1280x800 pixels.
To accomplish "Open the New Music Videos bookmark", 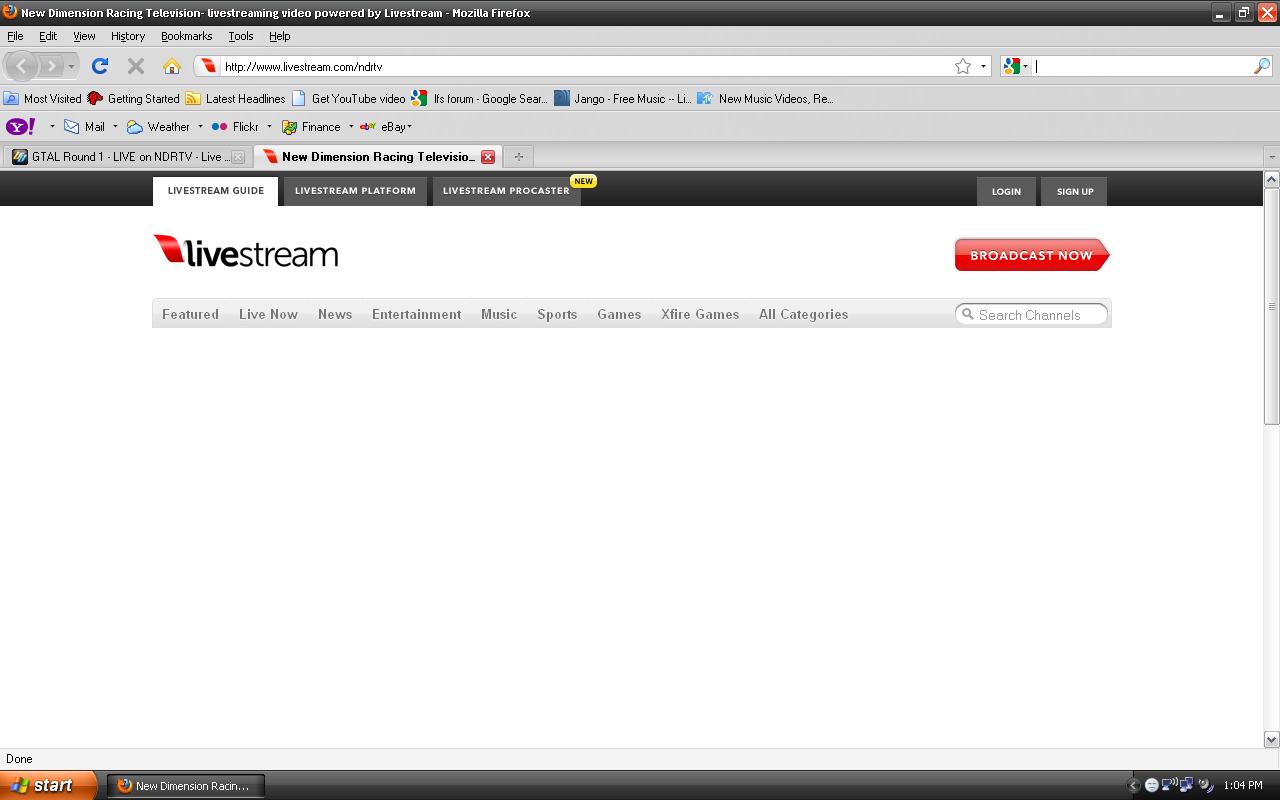I will click(x=766, y=99).
